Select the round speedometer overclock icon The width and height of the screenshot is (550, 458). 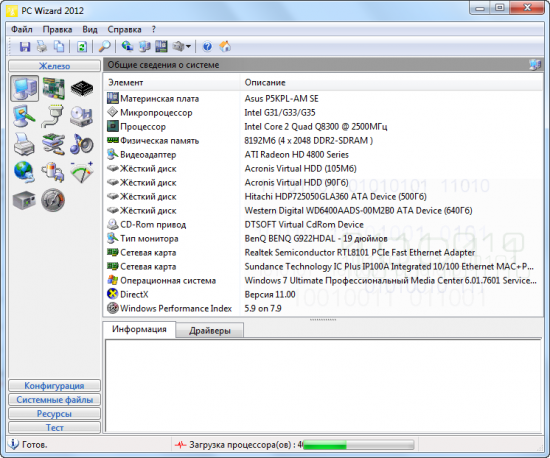click(x=53, y=200)
